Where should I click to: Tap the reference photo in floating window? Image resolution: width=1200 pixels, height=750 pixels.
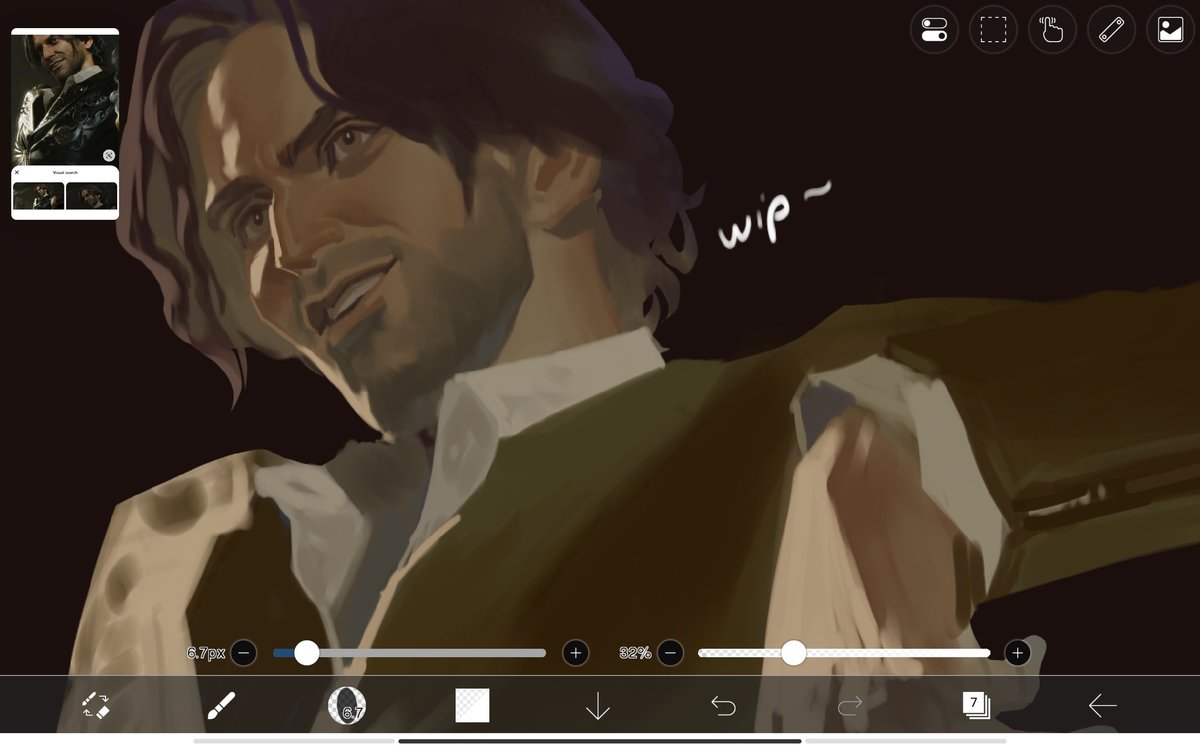65,100
